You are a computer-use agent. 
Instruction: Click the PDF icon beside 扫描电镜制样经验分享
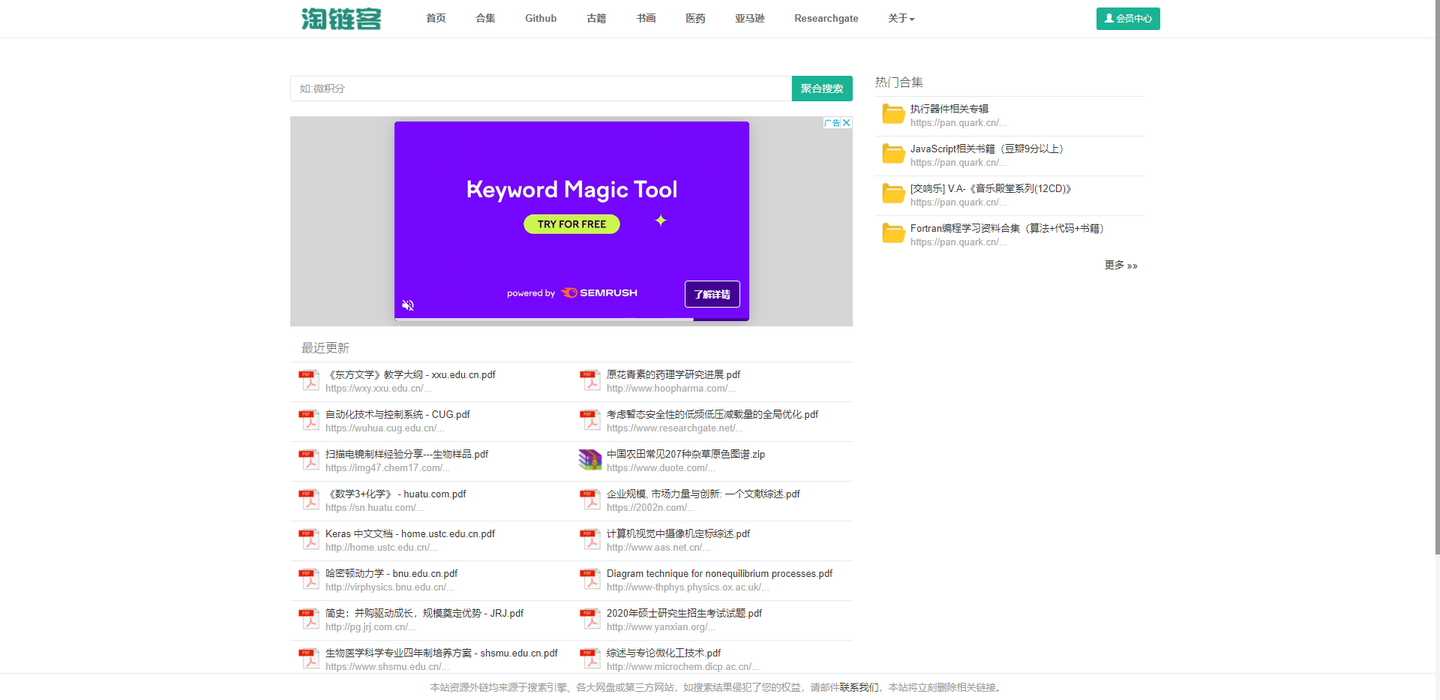(309, 460)
